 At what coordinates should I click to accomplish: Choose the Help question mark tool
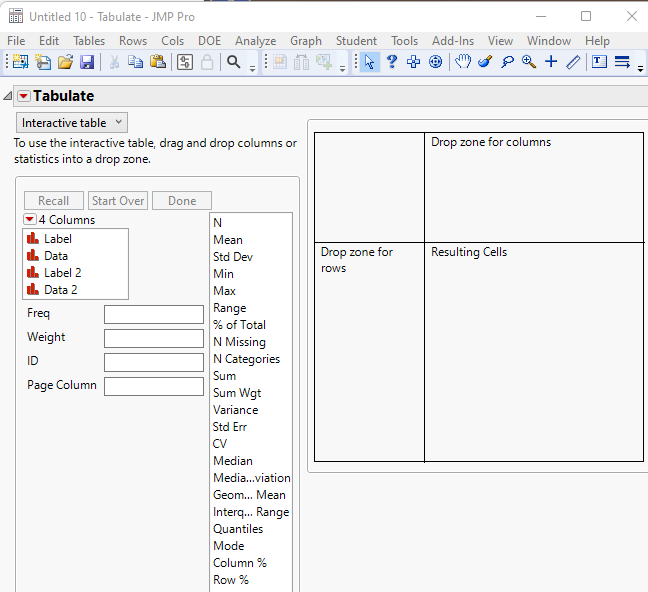tap(392, 62)
